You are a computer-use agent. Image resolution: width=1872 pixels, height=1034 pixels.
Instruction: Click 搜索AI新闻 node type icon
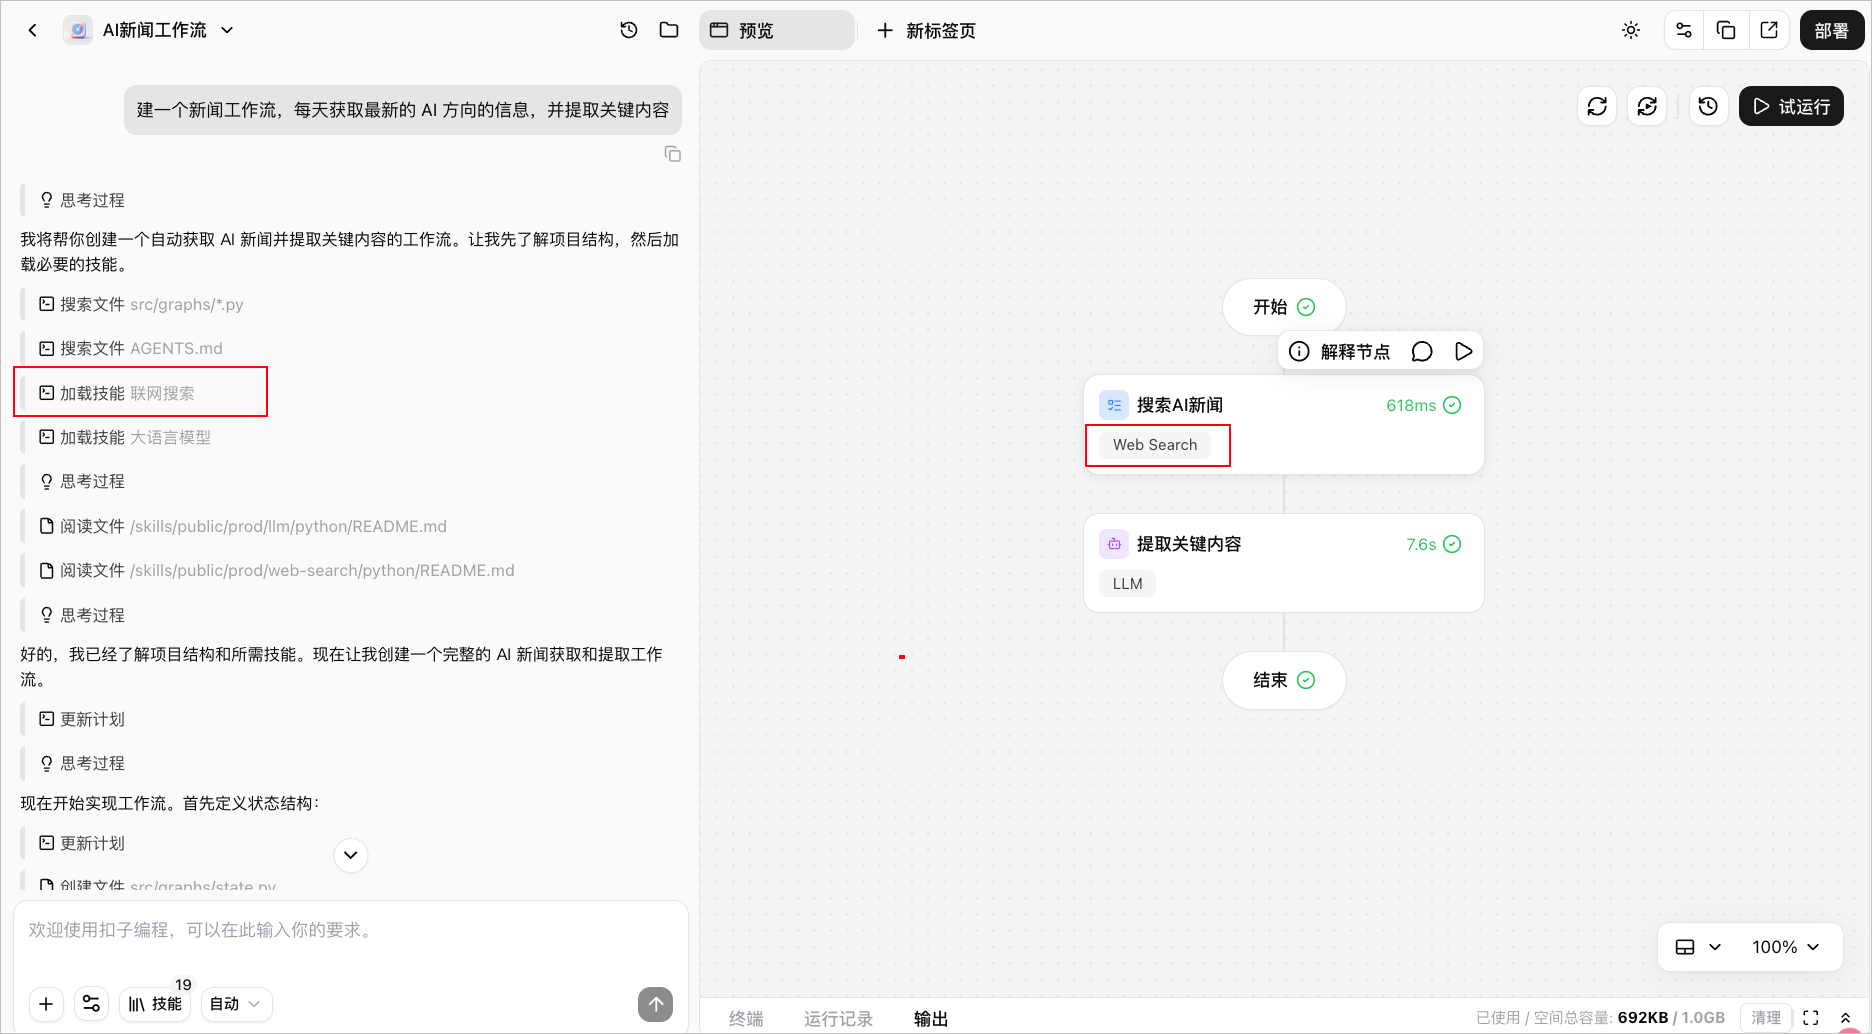[x=1114, y=405]
